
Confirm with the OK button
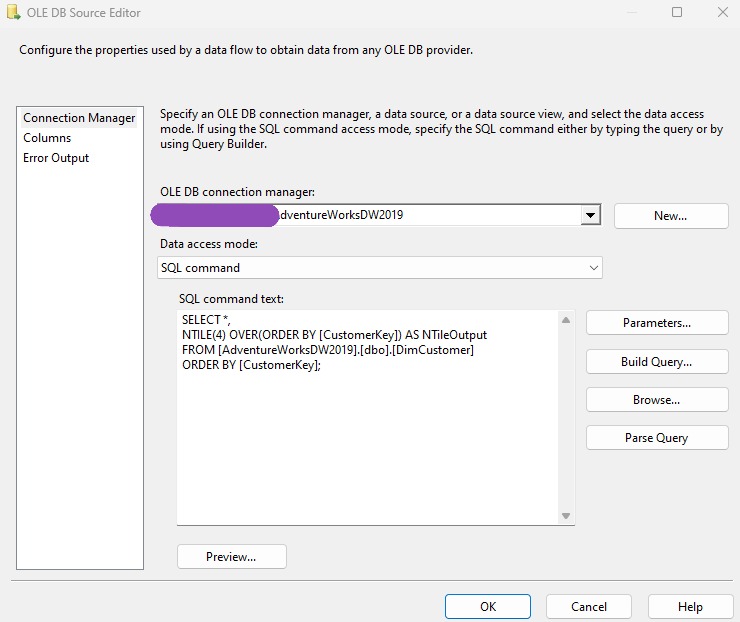point(488,607)
